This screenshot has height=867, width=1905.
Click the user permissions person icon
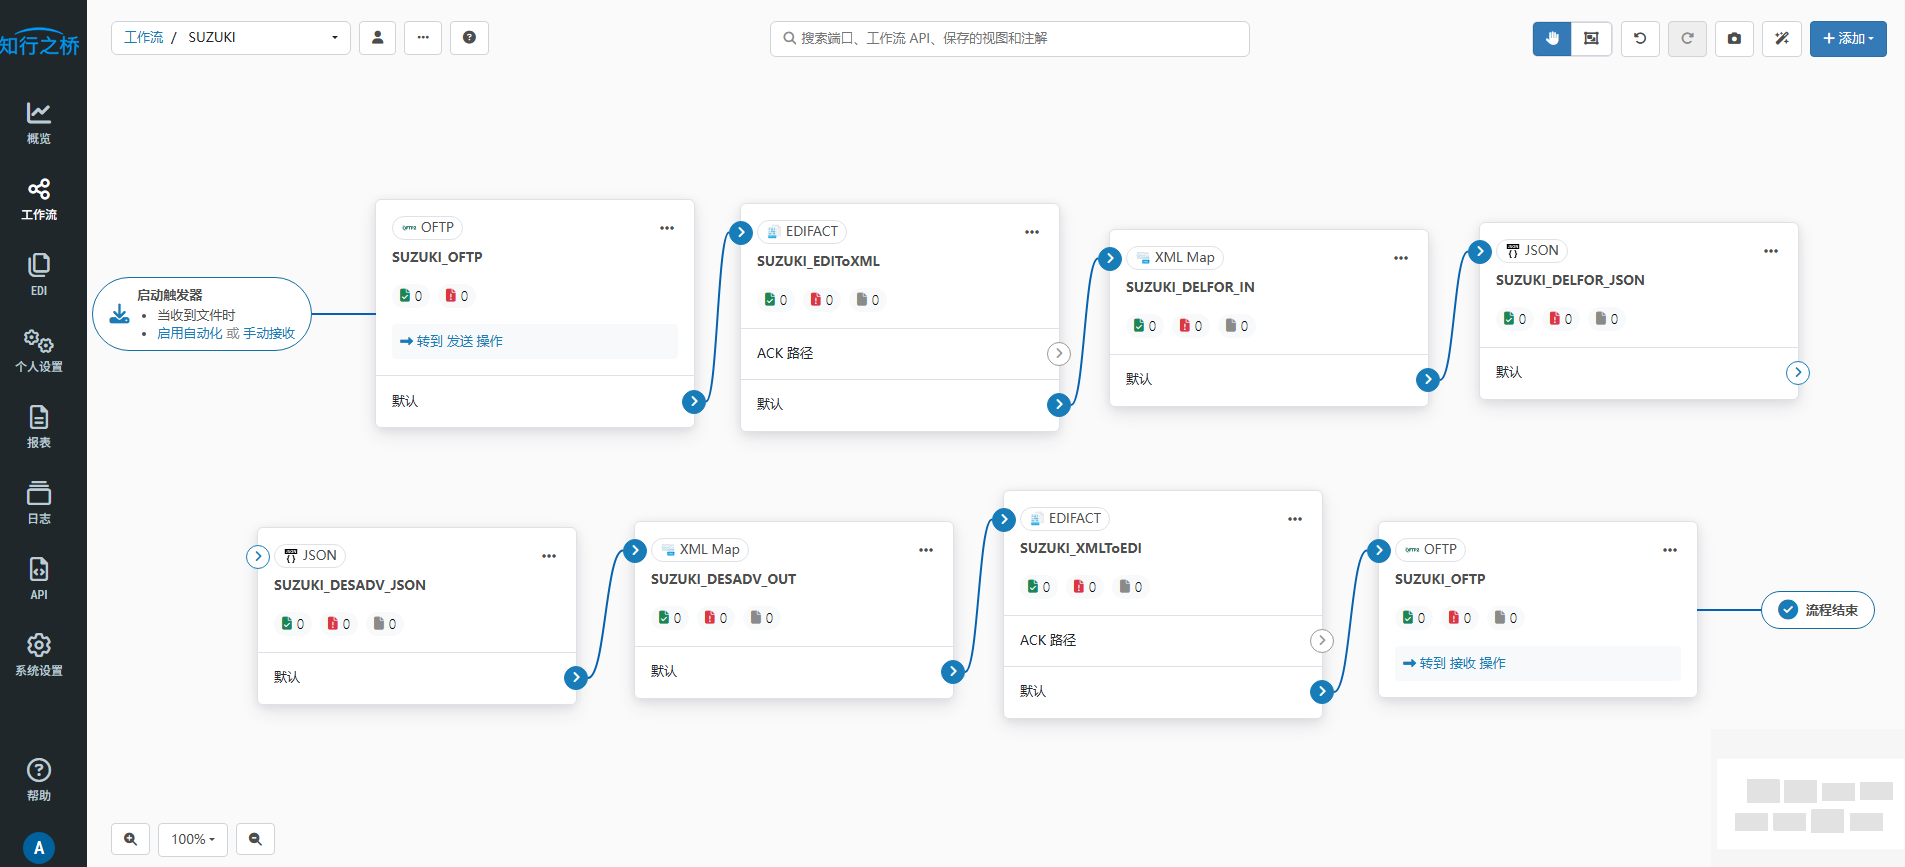377,38
